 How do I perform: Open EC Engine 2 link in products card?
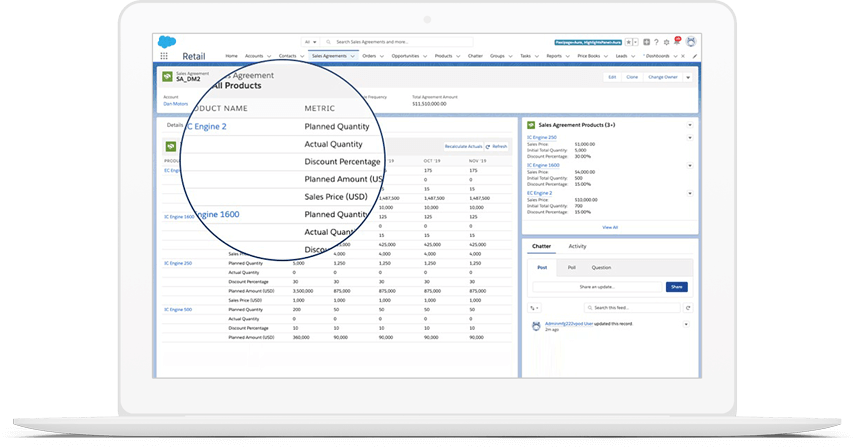(x=539, y=193)
